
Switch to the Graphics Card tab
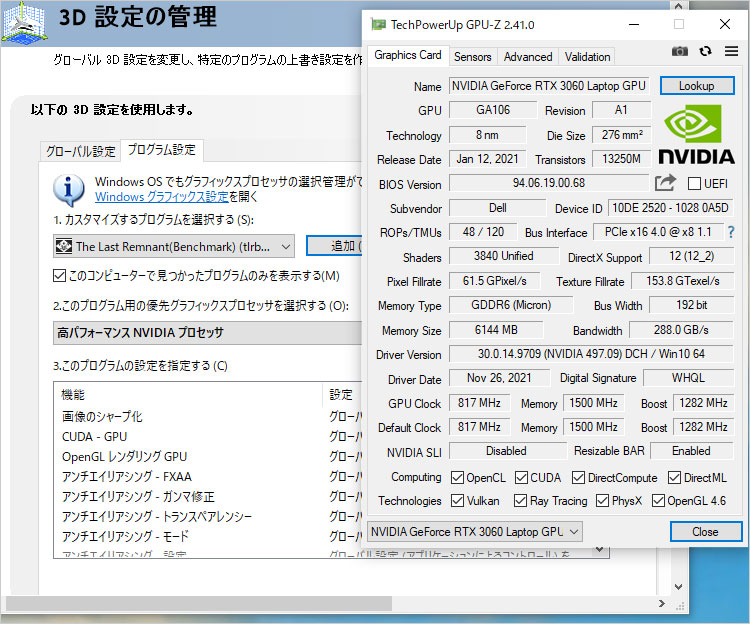point(408,55)
